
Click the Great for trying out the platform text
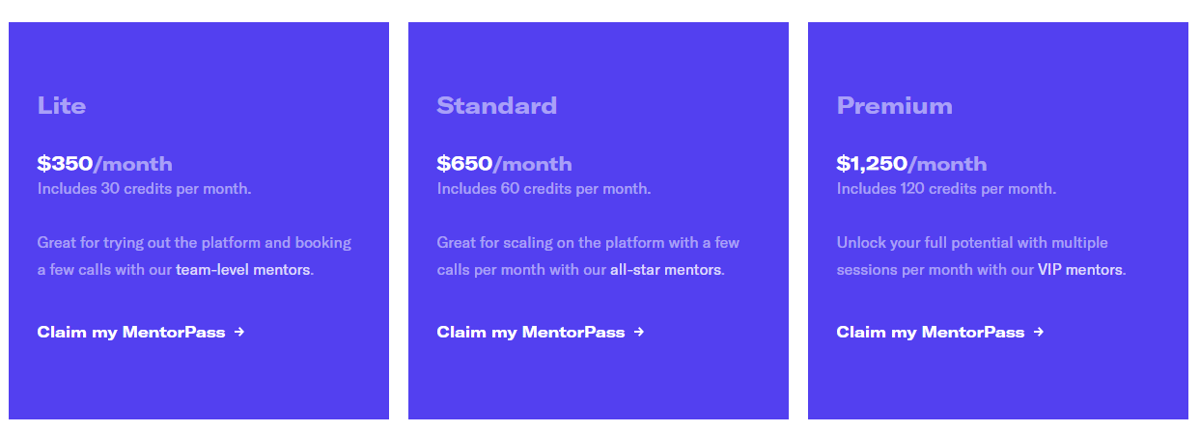(194, 256)
